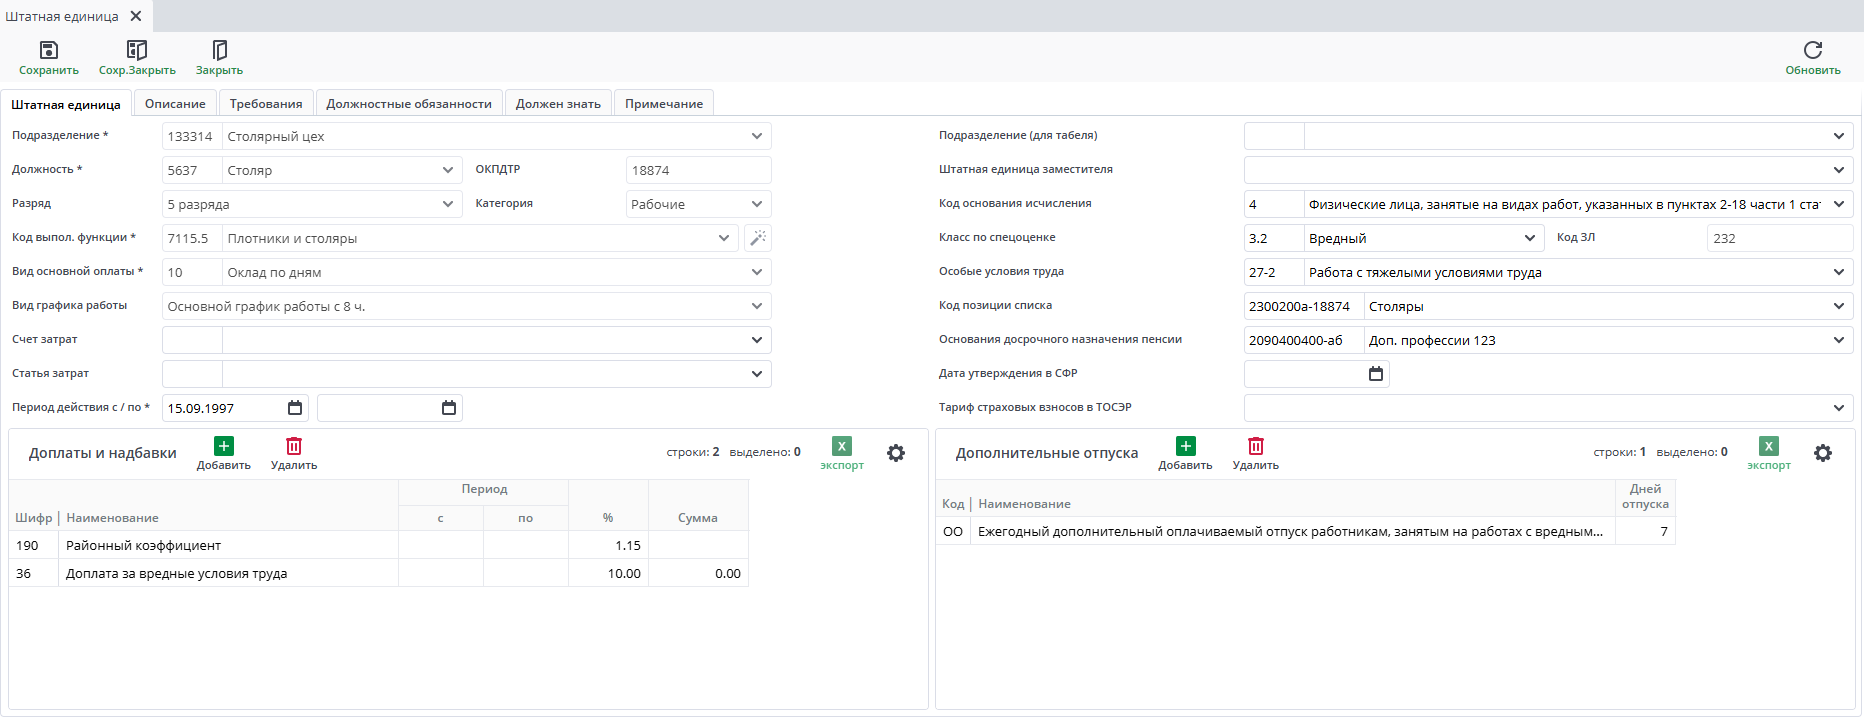Click the Сохранить save icon

tap(48, 51)
